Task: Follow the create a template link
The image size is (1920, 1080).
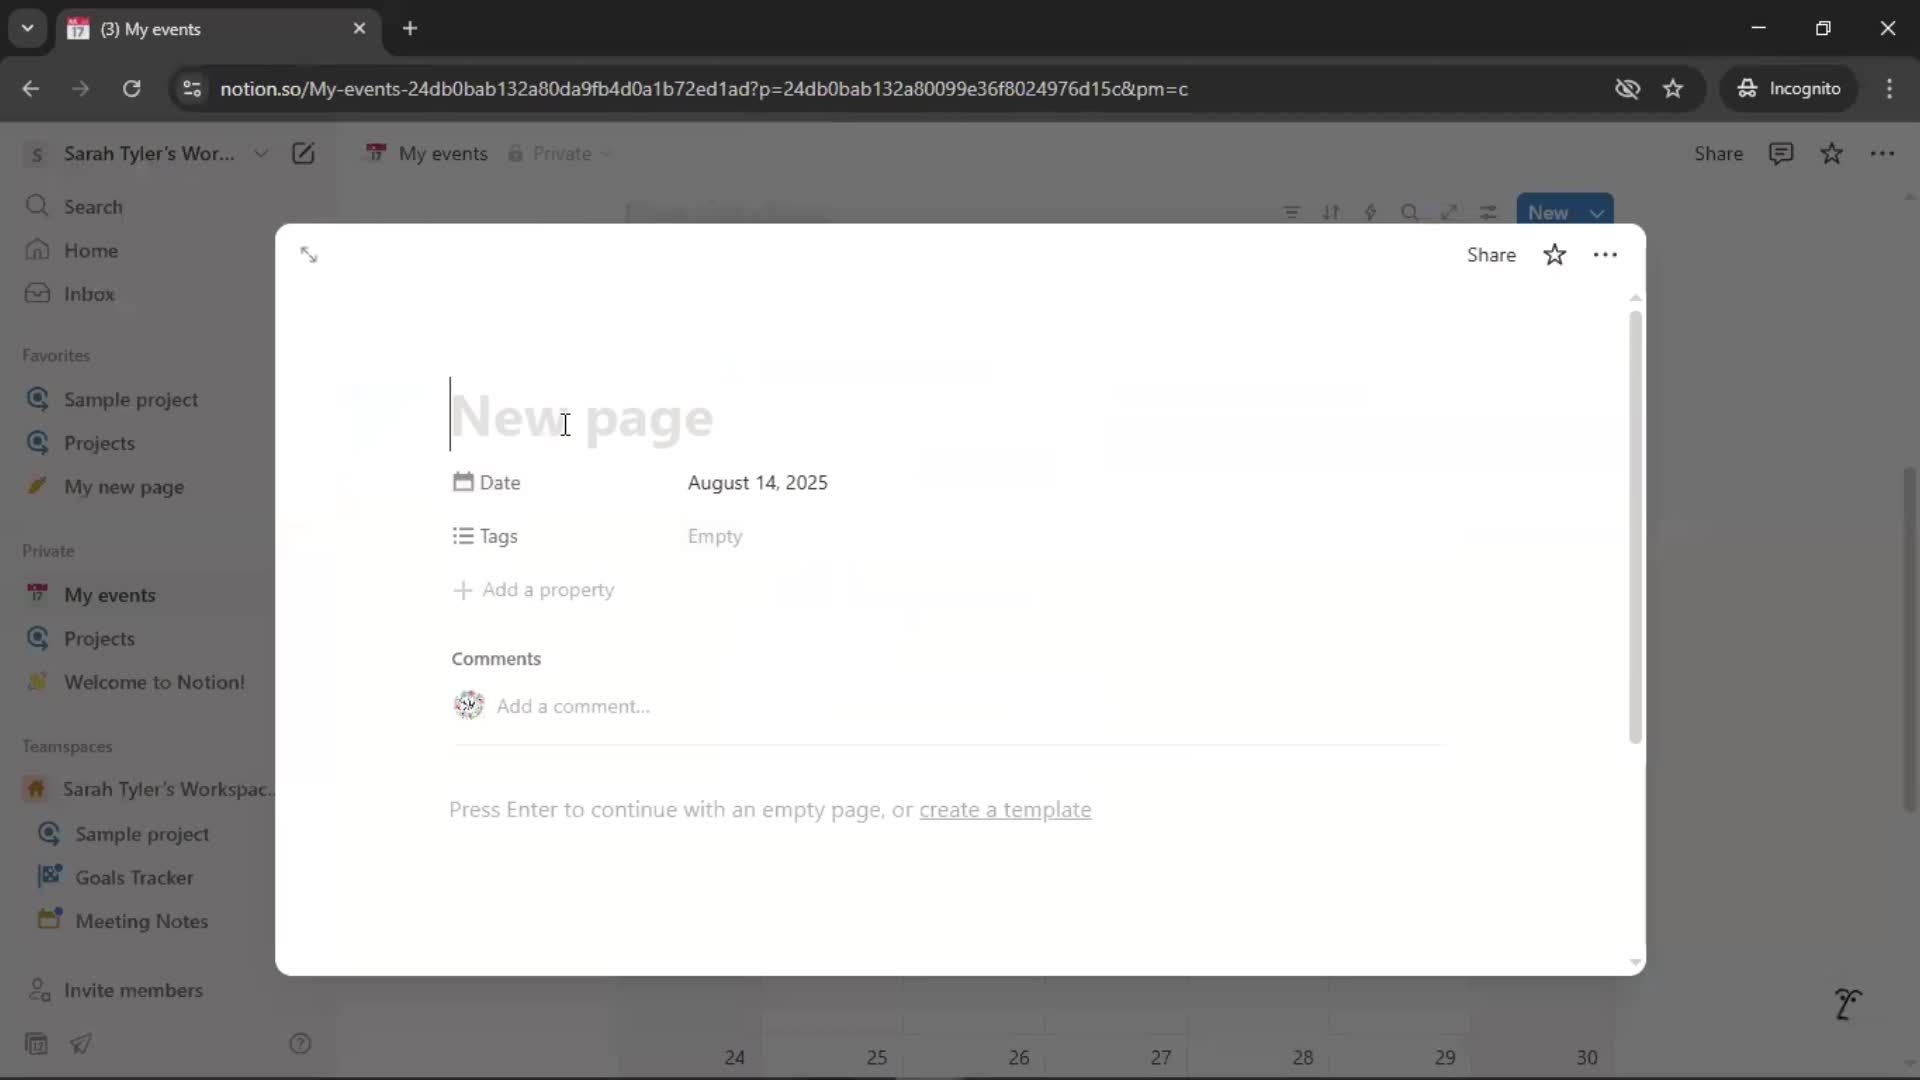Action: coord(1005,810)
